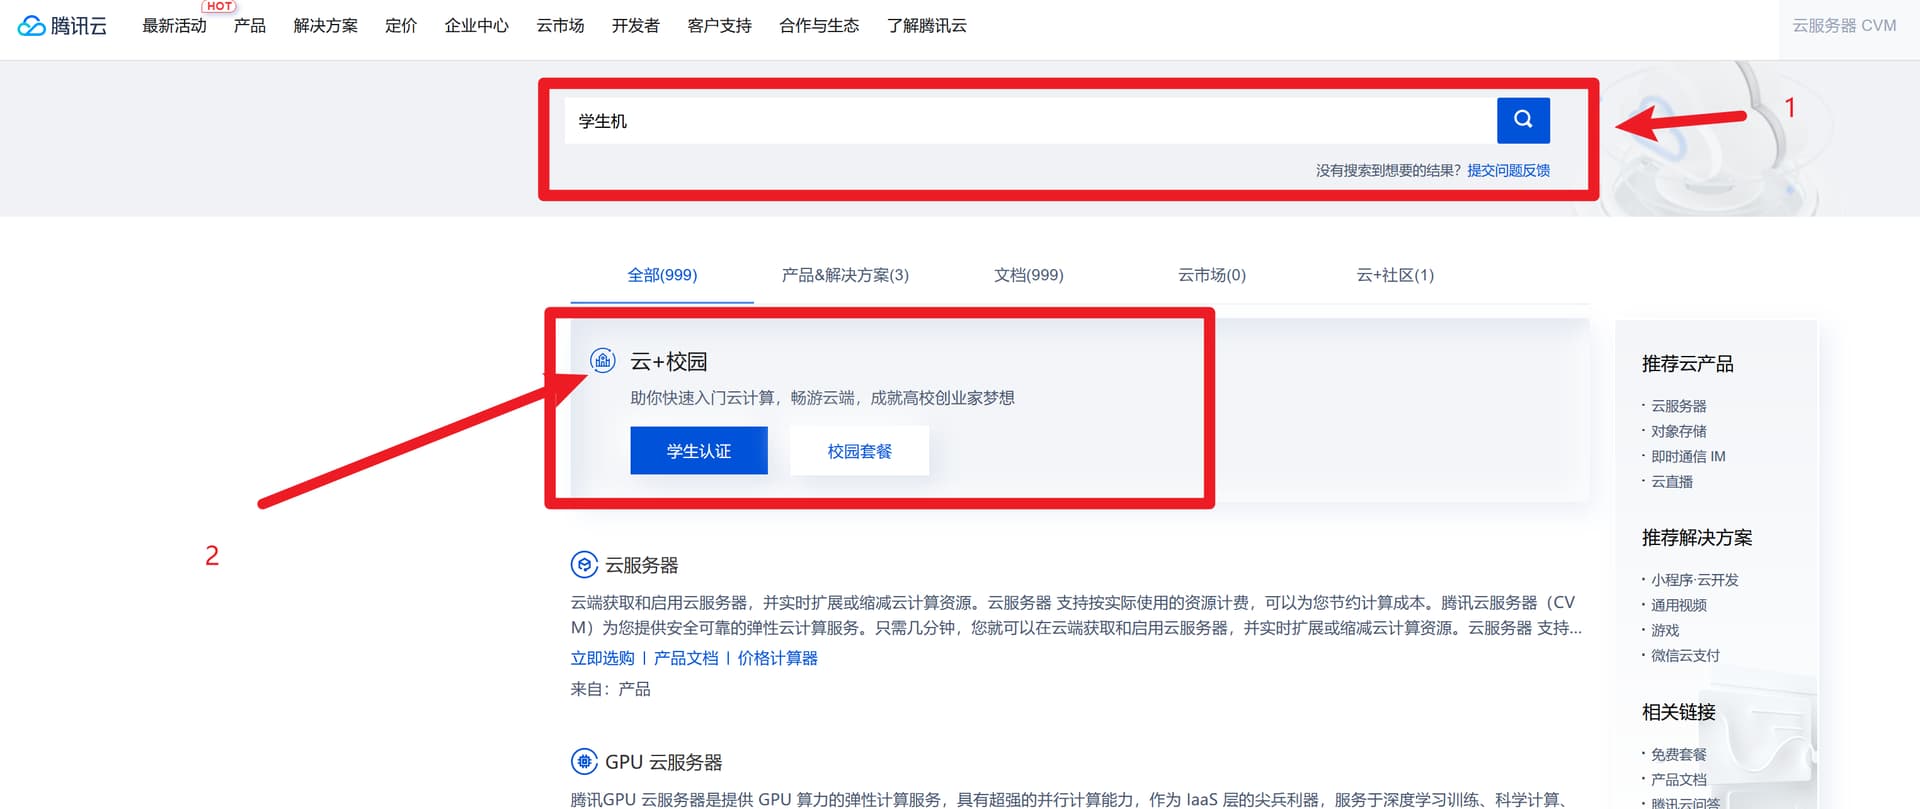
Task: Click the 云服务器 result icon
Action: pyautogui.click(x=584, y=565)
